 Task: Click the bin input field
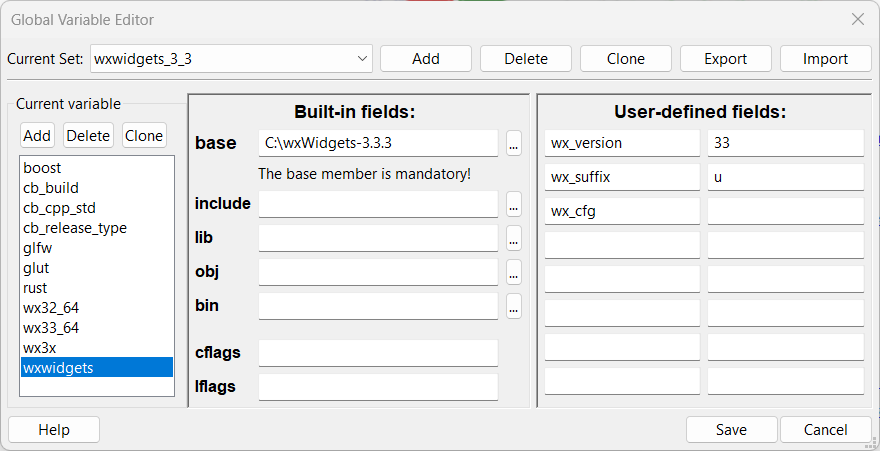[x=378, y=306]
